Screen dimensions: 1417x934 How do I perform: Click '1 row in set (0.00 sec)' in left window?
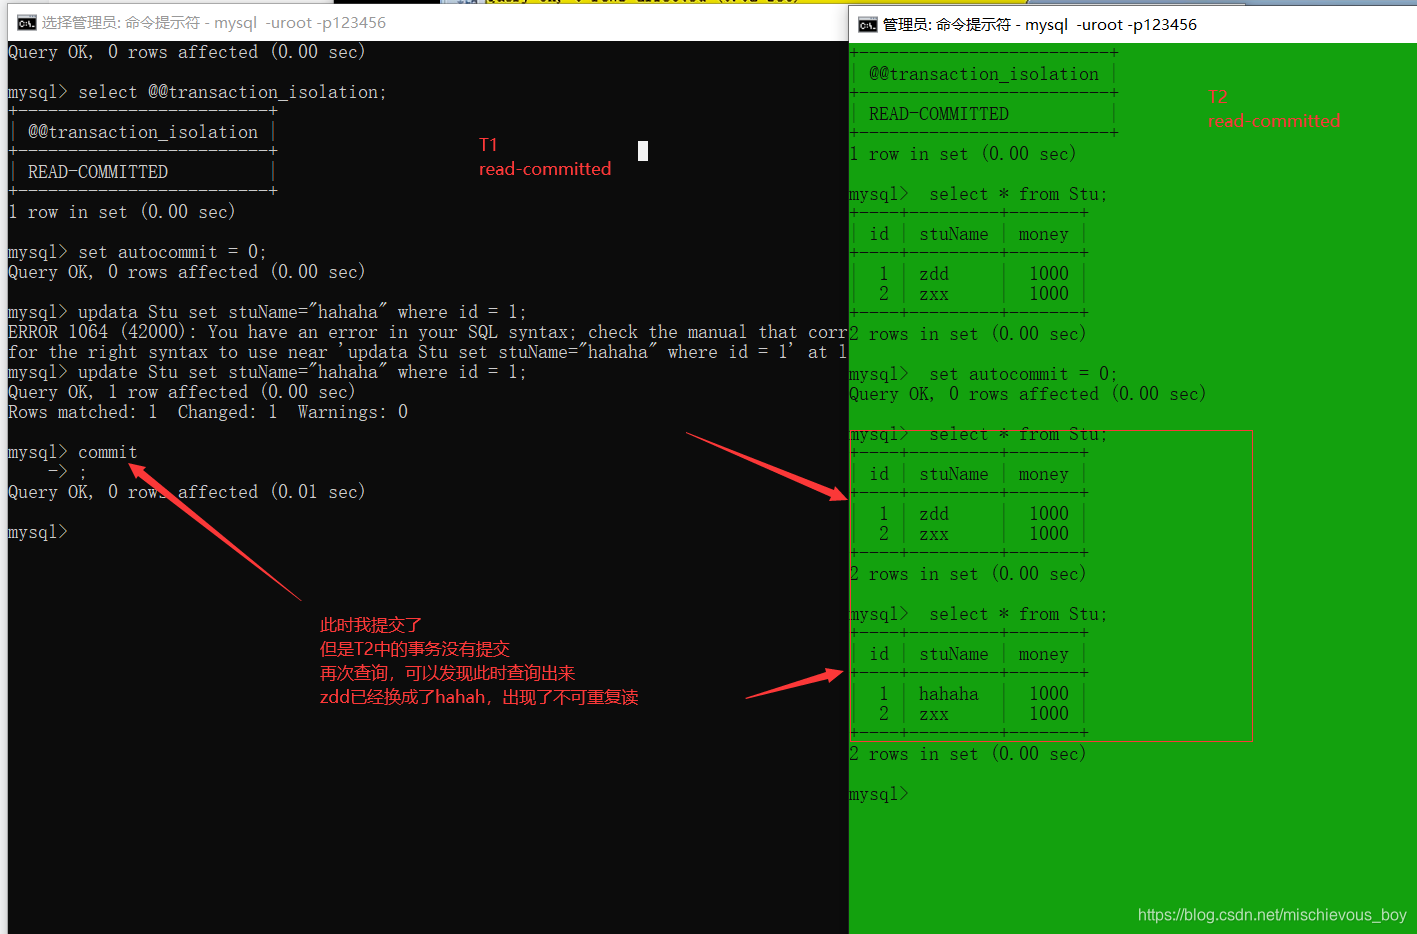click(x=122, y=212)
